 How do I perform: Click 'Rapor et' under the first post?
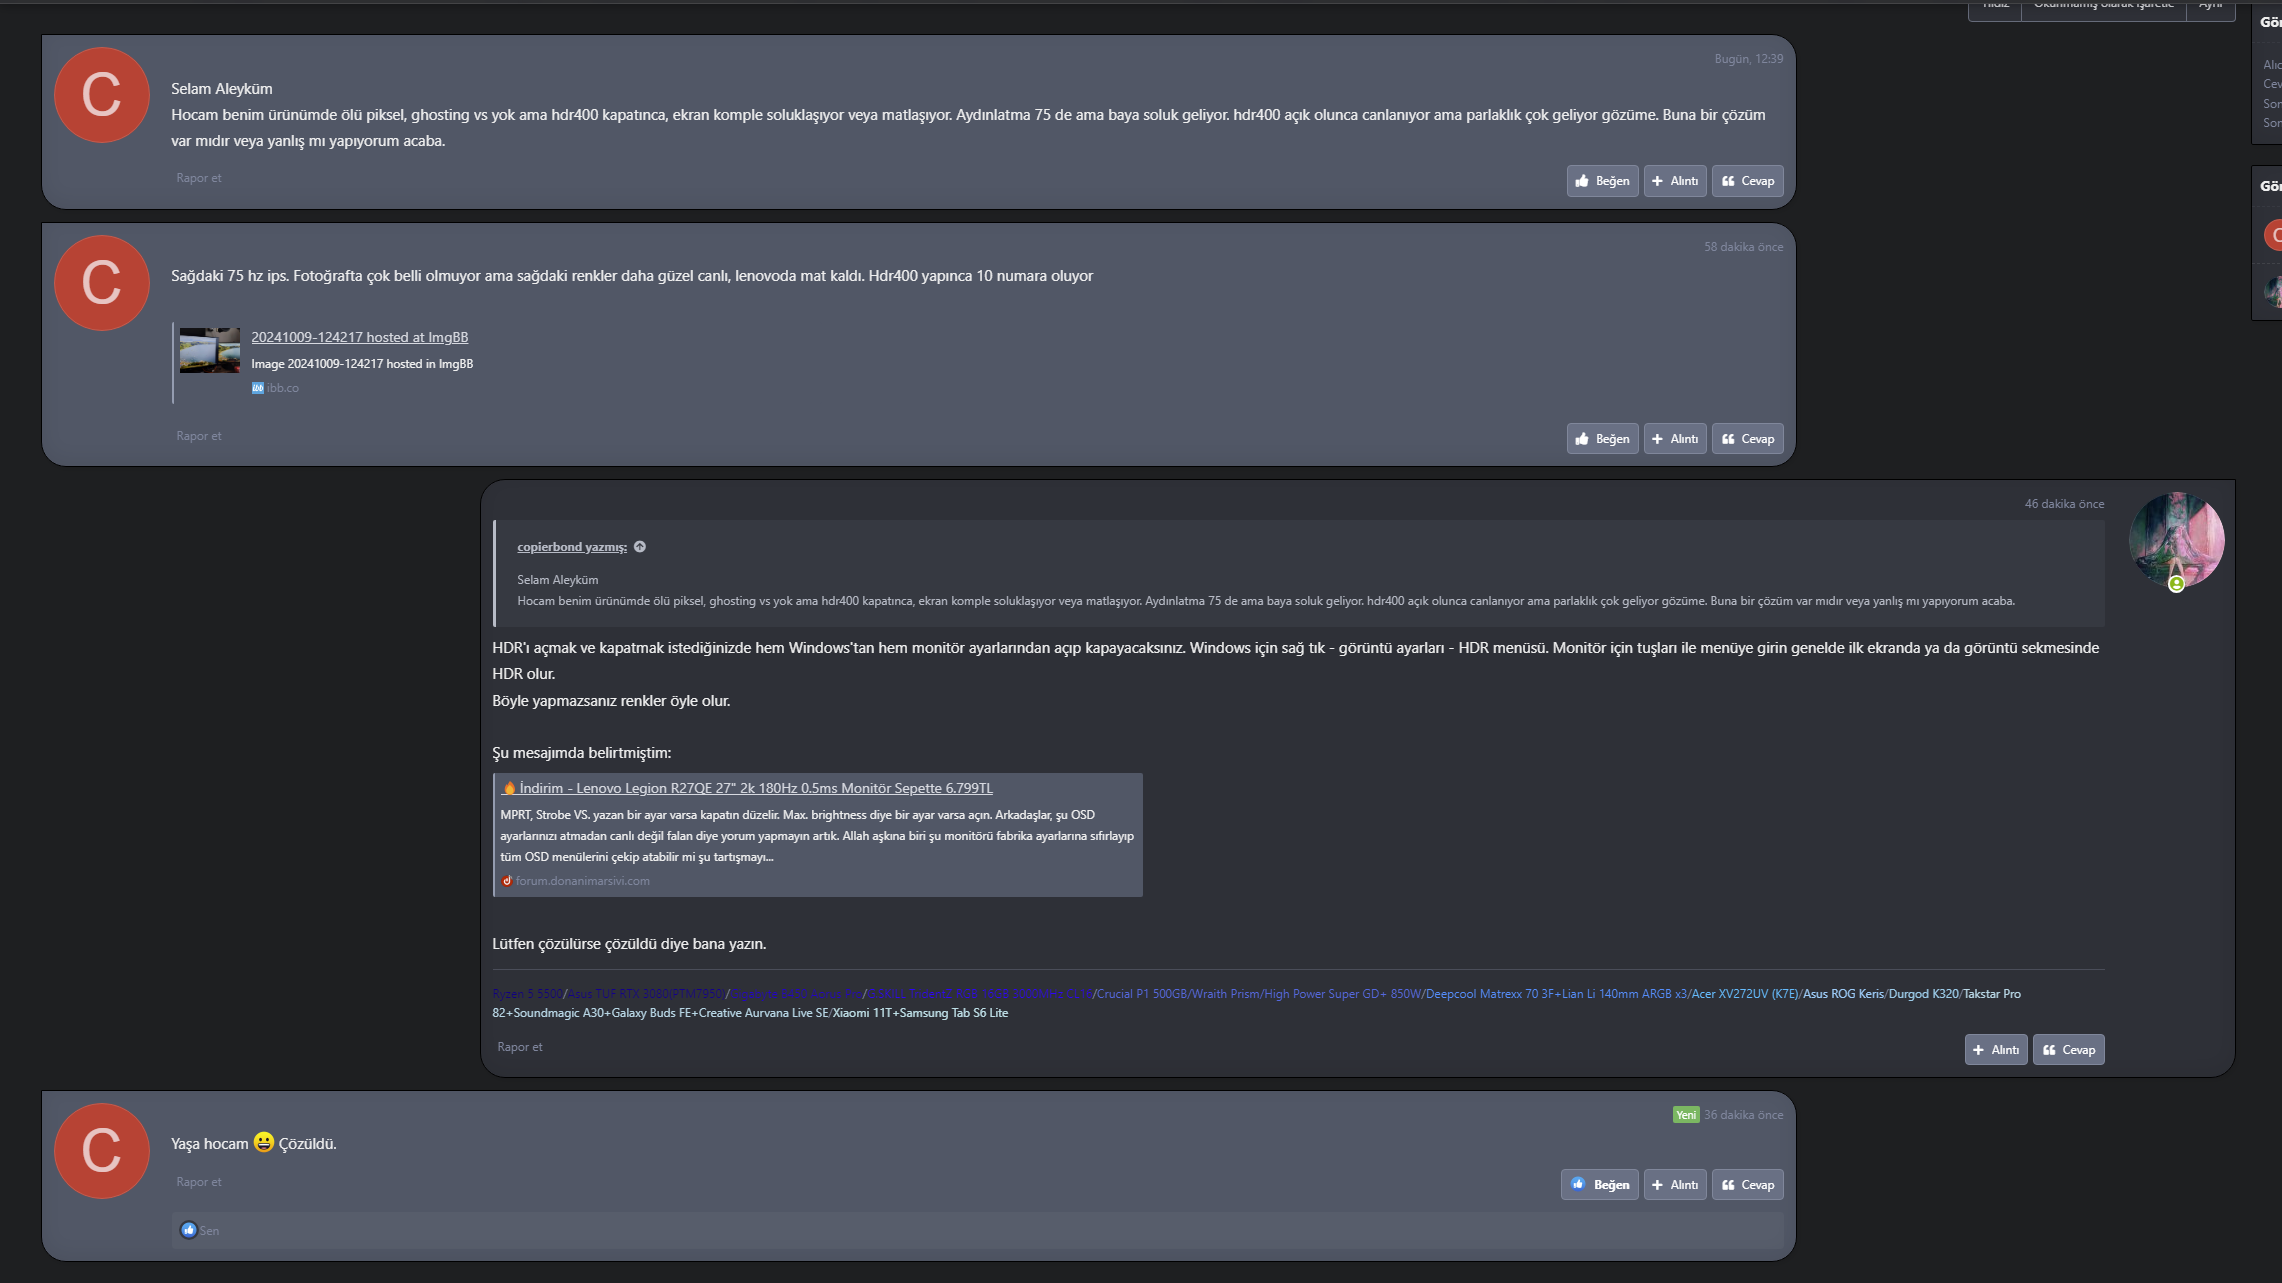pyautogui.click(x=198, y=178)
